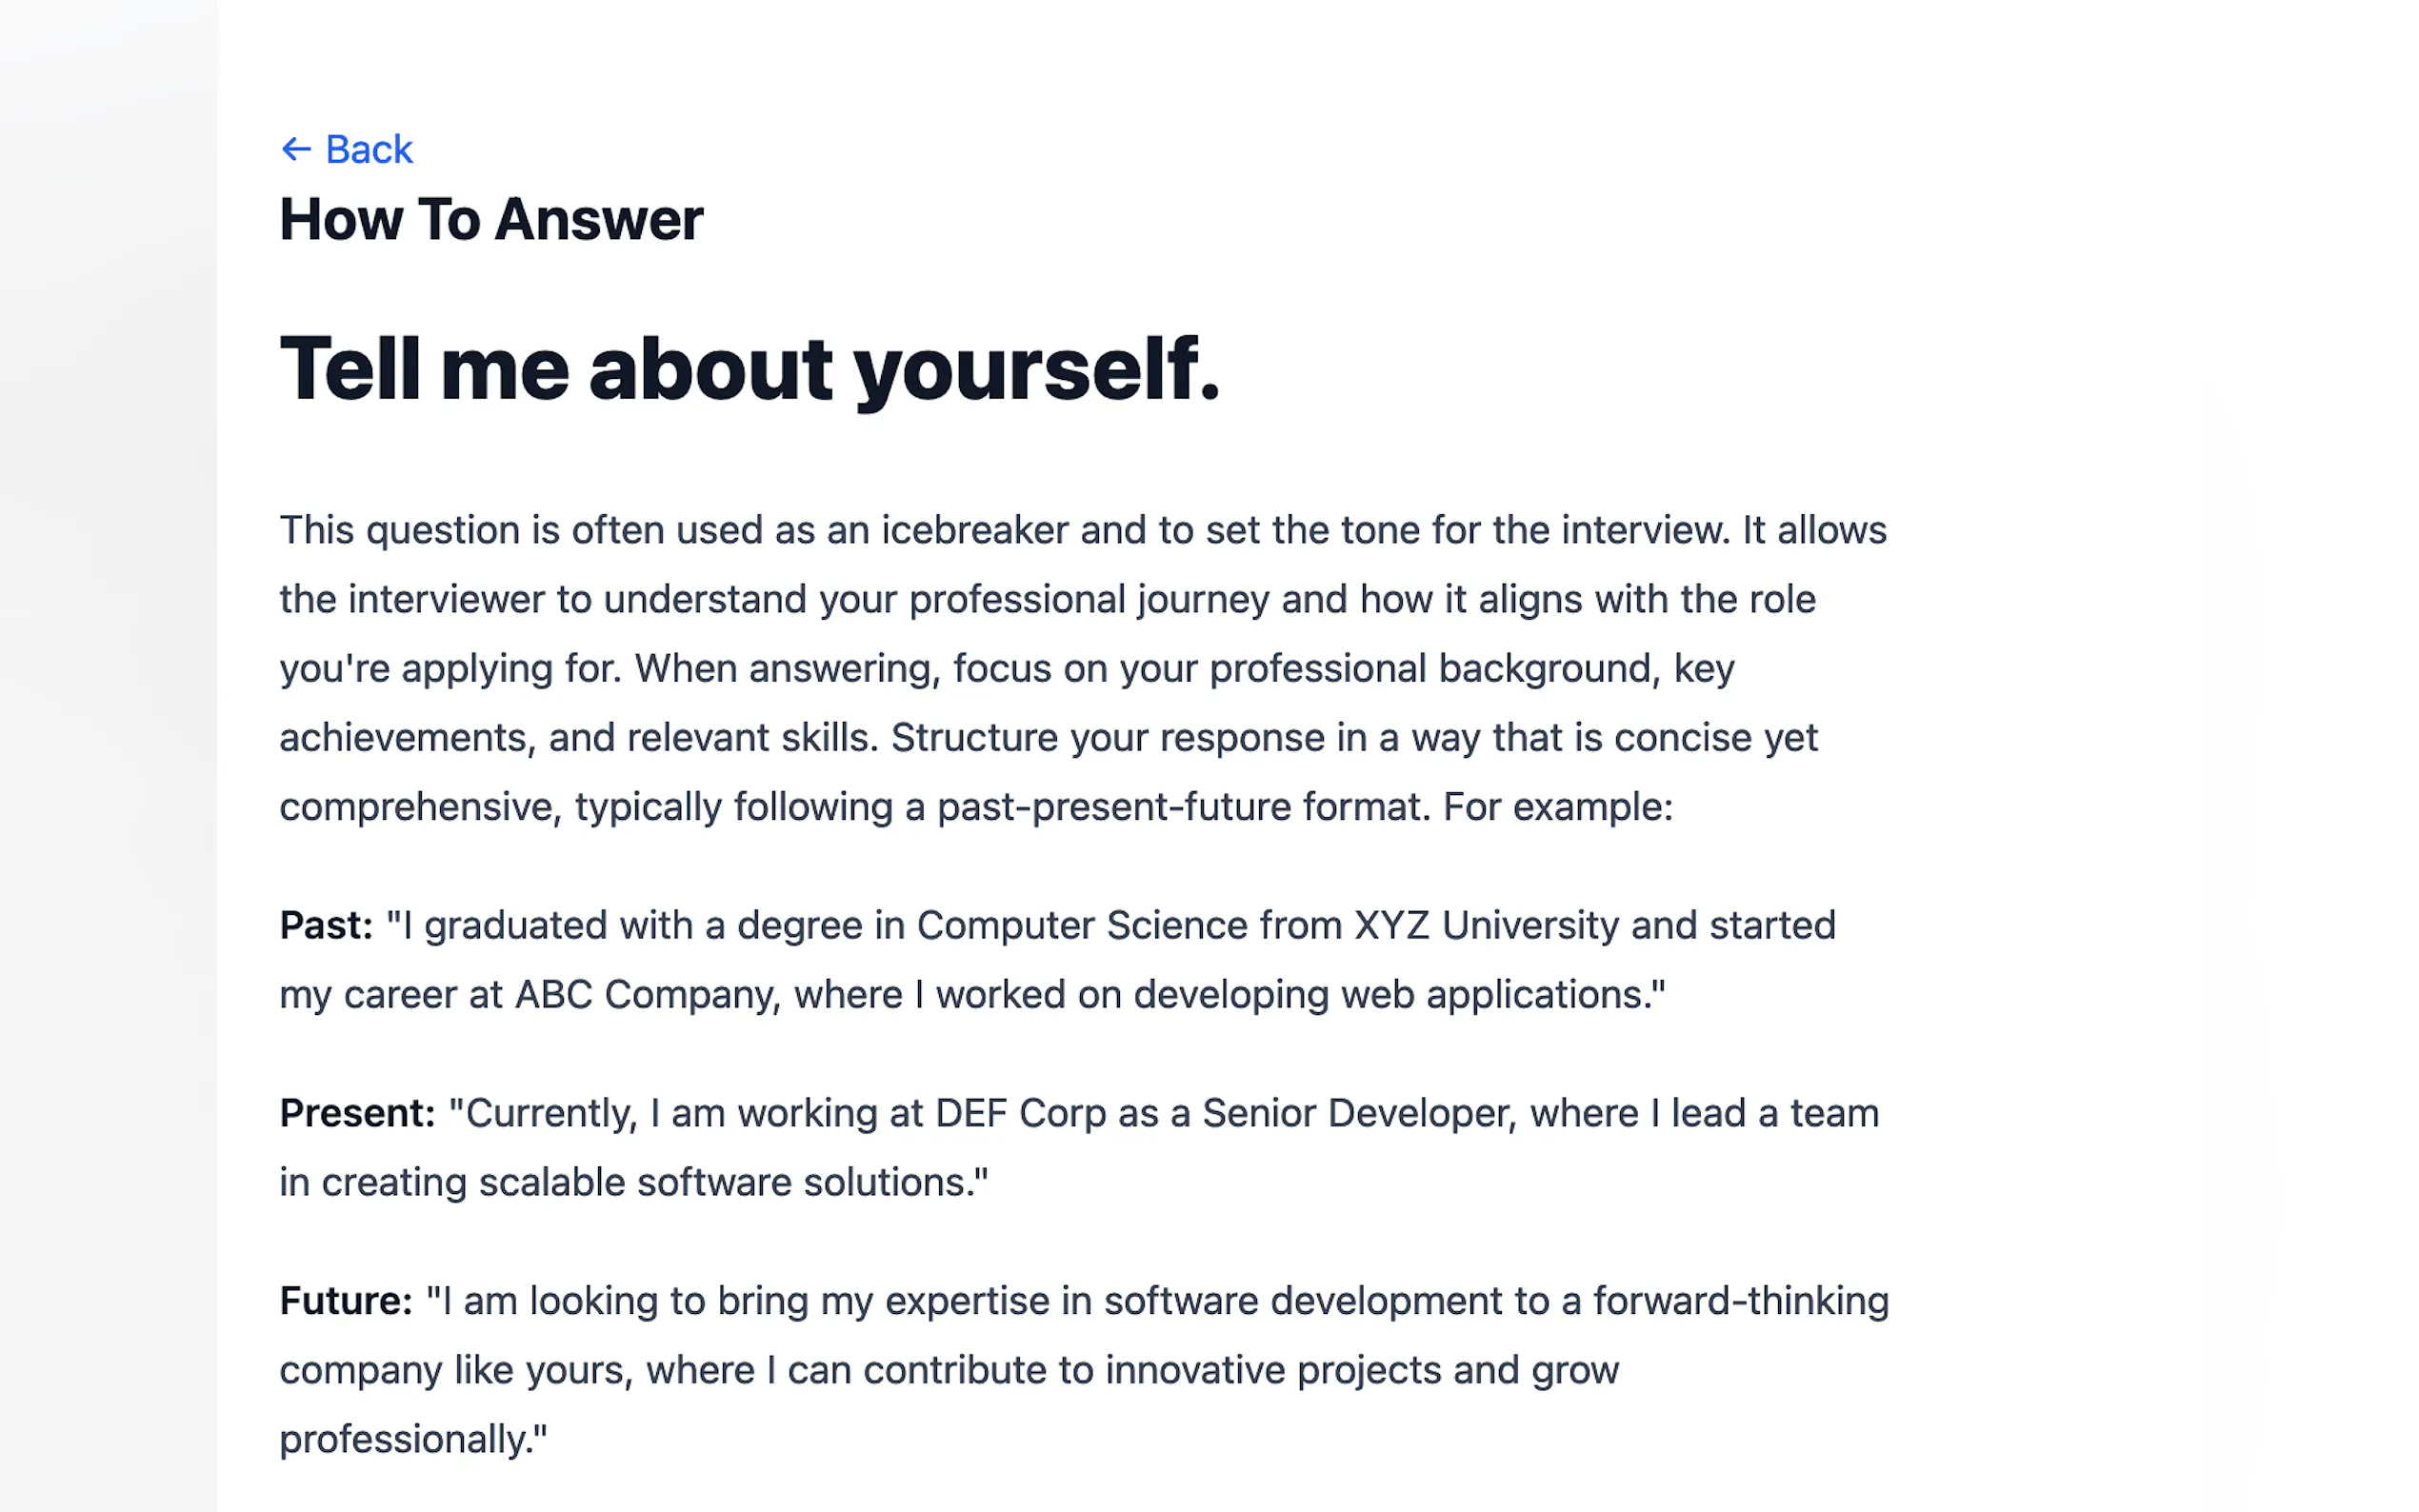2419x1512 pixels.
Task: Click the bold Future: label
Action: (346, 1301)
